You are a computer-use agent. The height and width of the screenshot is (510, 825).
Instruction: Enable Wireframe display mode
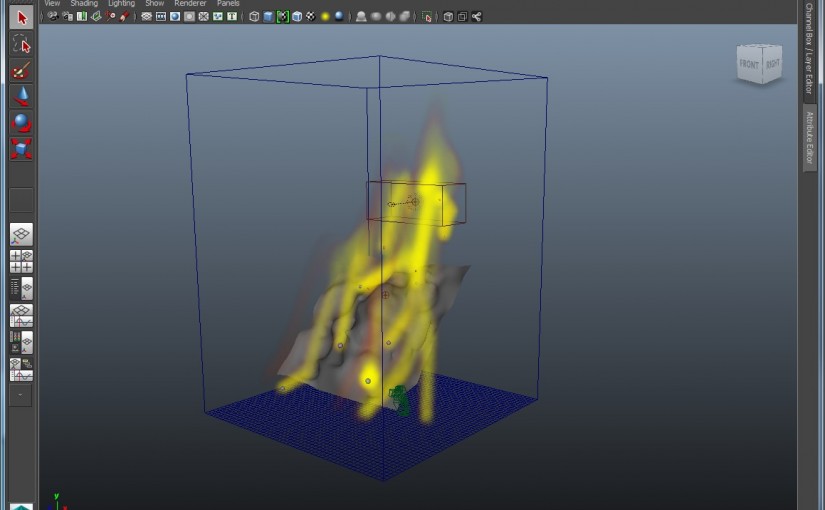[x=254, y=16]
